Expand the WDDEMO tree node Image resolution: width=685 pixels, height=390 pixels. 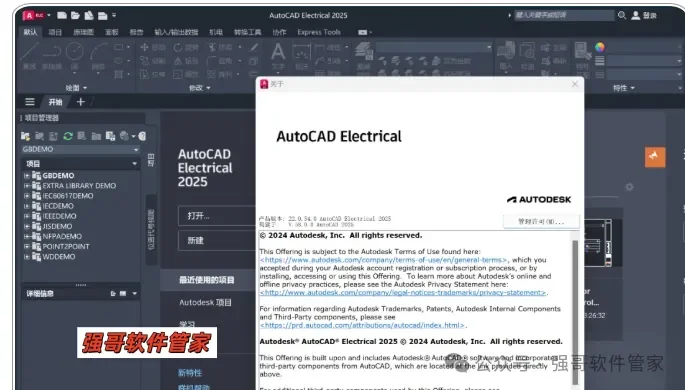(x=27, y=257)
